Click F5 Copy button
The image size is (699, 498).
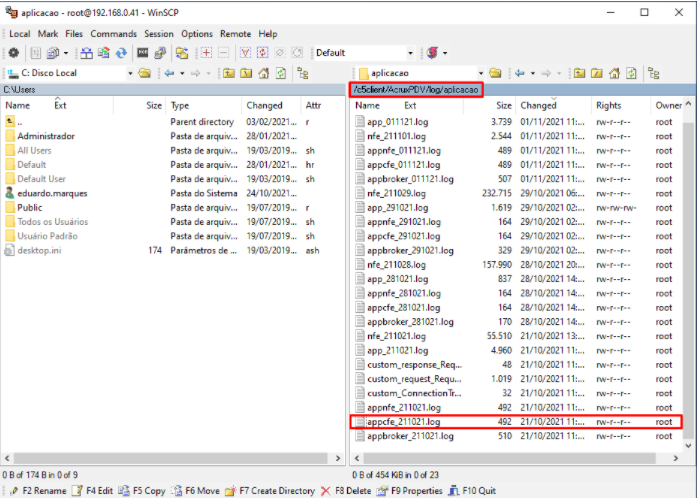pos(142,491)
